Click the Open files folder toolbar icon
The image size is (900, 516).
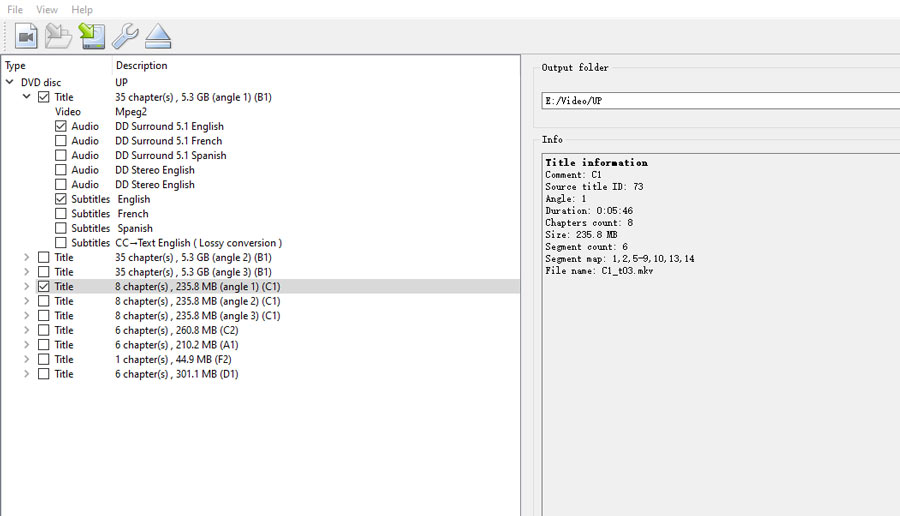click(x=59, y=36)
